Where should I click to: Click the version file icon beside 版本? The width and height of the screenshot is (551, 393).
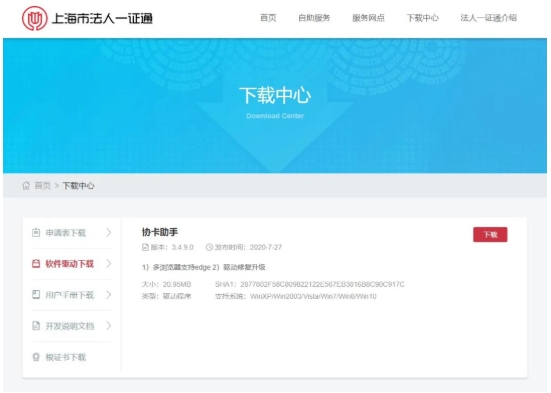pyautogui.click(x=145, y=247)
